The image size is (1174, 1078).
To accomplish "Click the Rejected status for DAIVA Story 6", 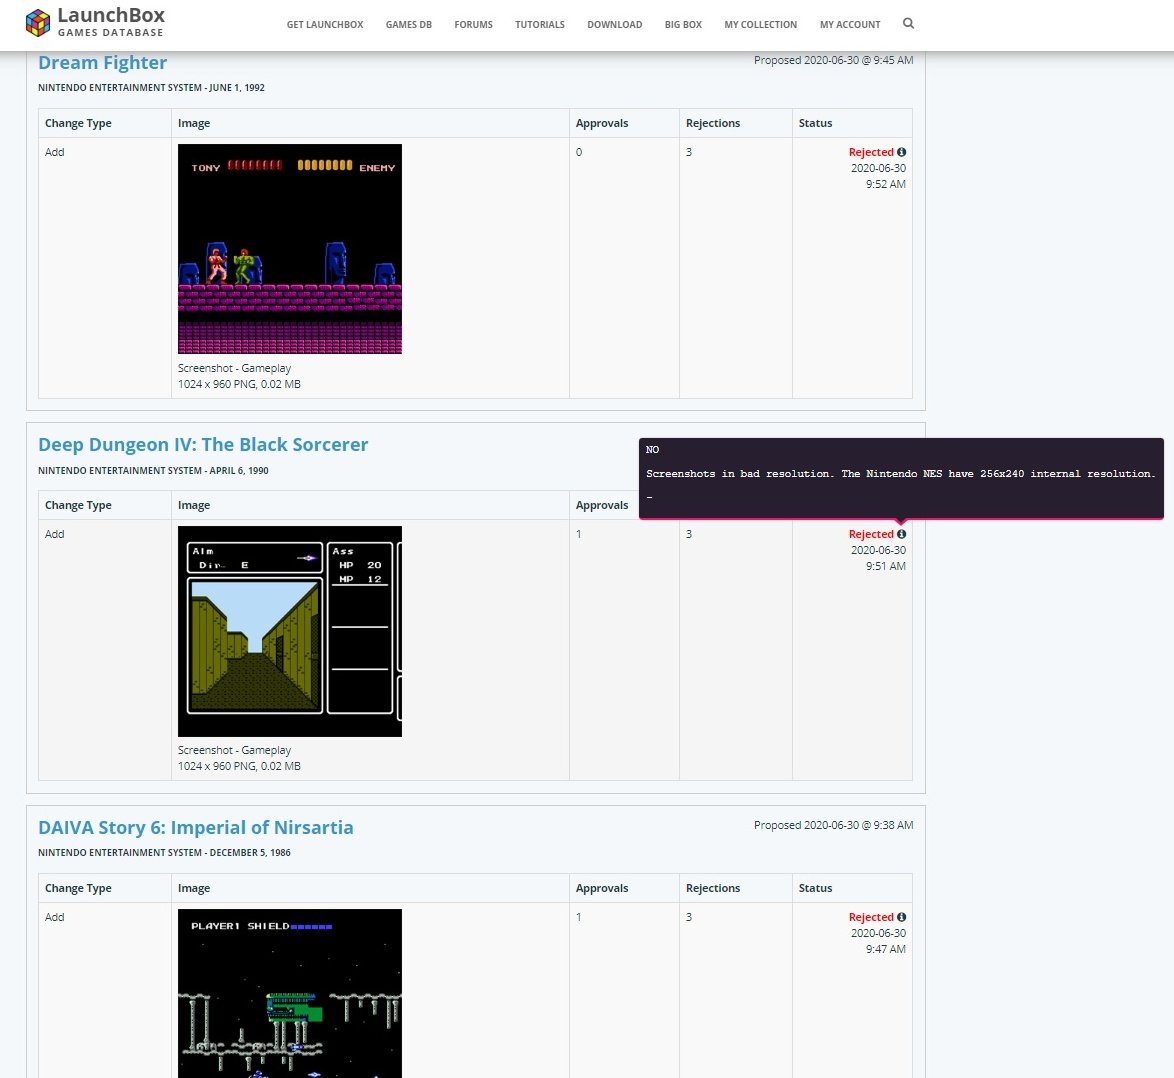I will 871,917.
